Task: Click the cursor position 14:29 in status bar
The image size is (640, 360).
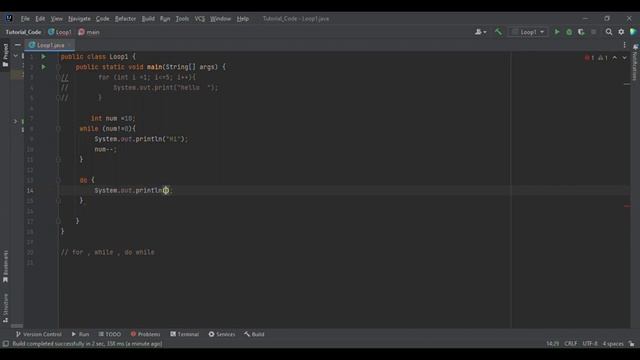Action: (552, 344)
